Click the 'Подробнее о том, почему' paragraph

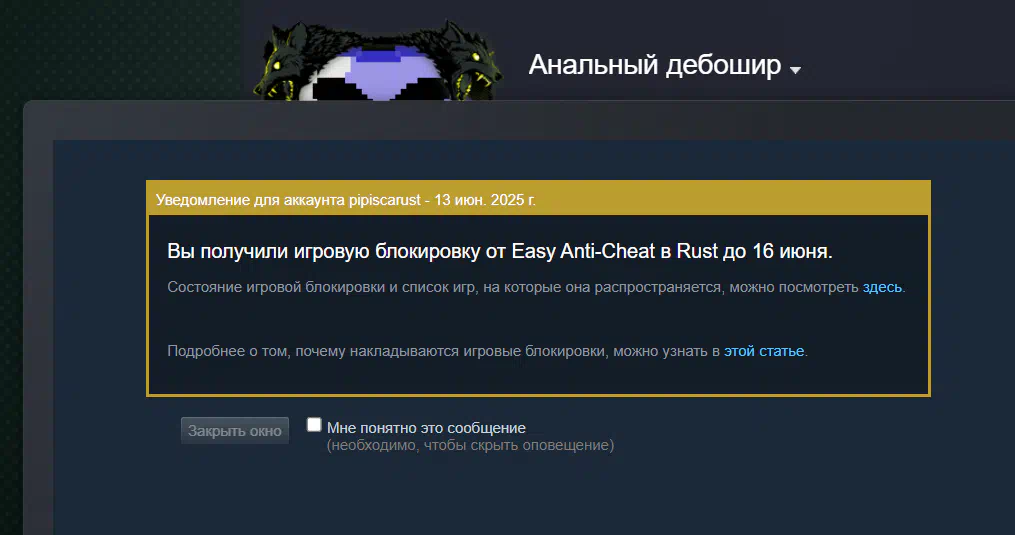(487, 351)
